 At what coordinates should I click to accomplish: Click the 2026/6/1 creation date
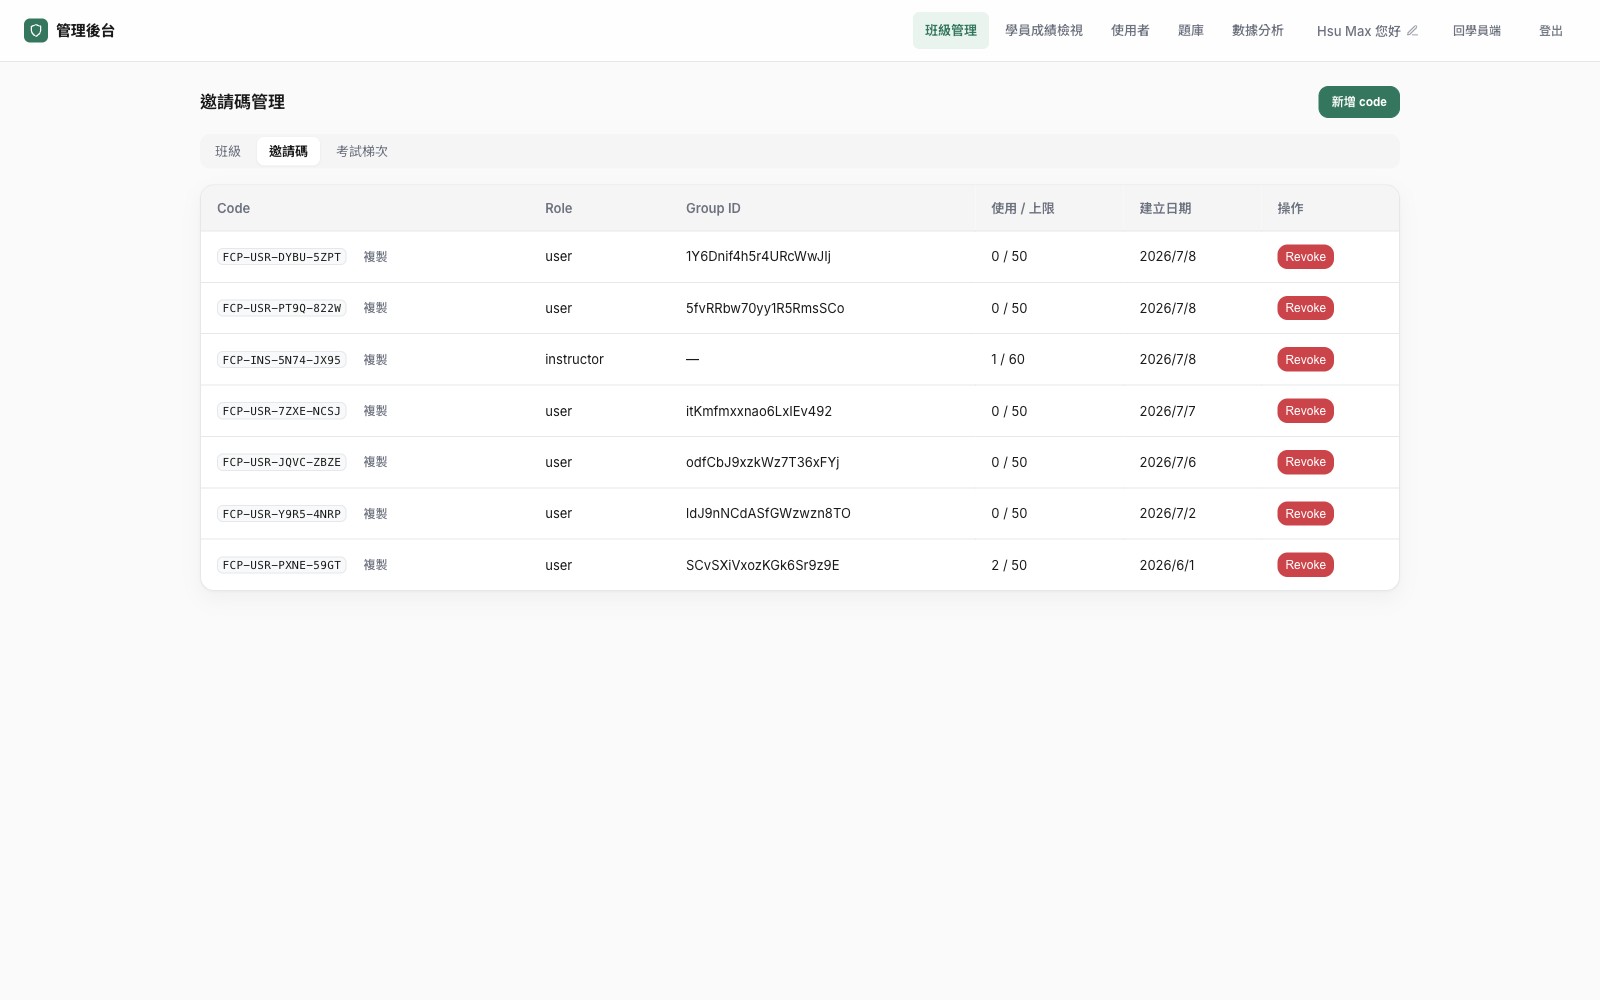(x=1167, y=565)
